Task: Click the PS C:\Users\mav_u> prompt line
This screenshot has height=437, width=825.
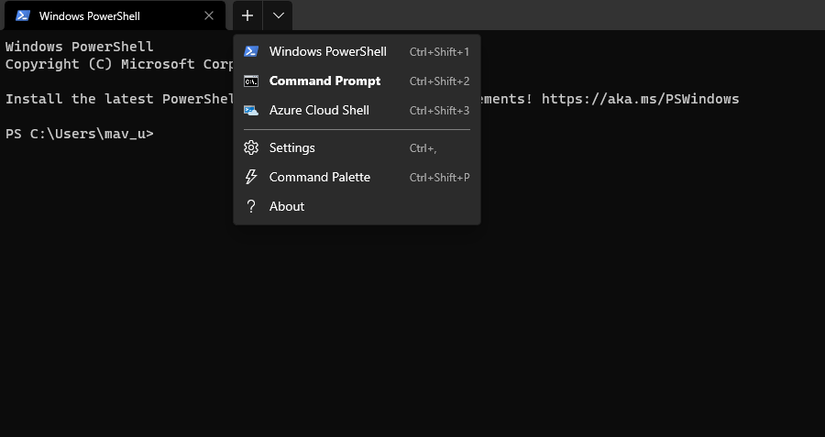Action: point(80,133)
